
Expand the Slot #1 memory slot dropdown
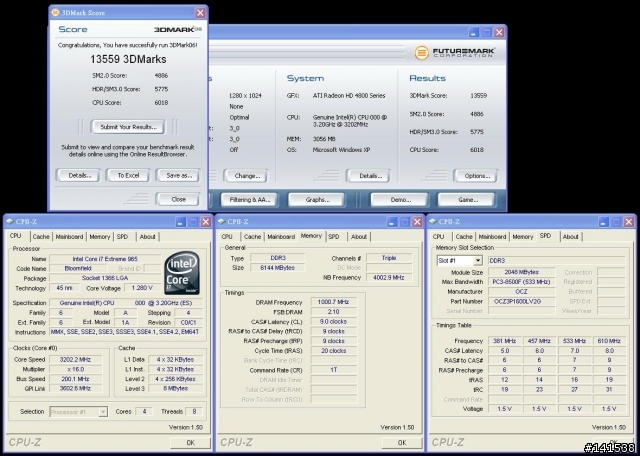[478, 260]
